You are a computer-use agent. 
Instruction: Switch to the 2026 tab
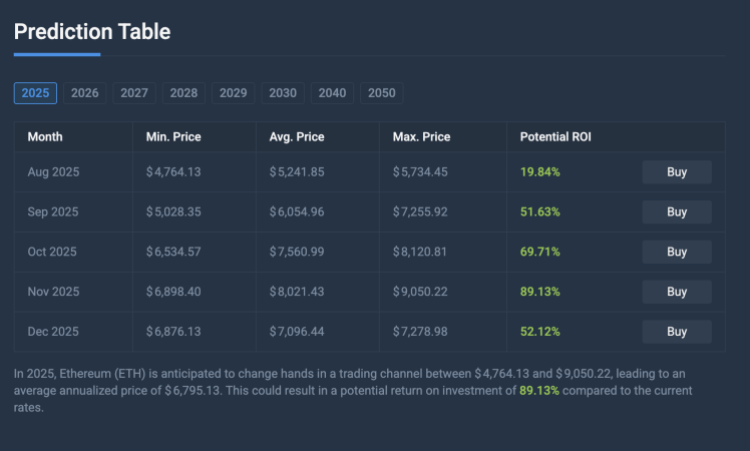[x=85, y=93]
